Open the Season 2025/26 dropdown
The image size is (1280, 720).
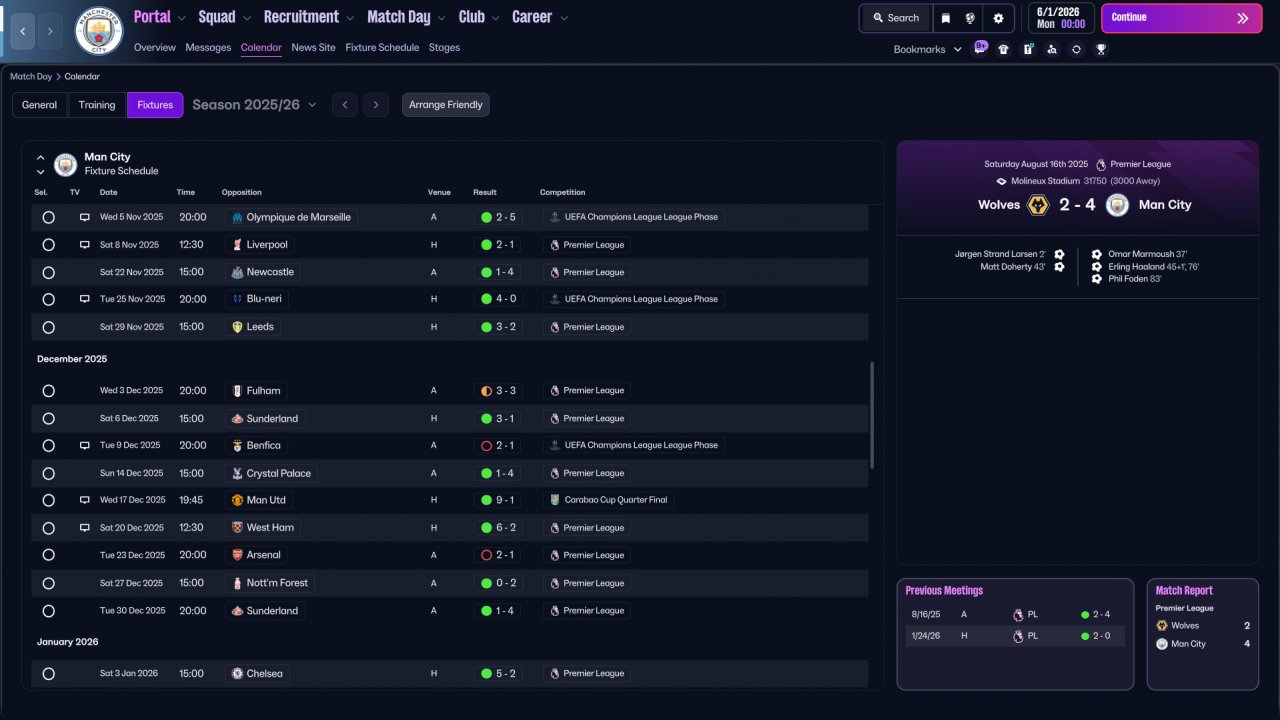(x=254, y=105)
